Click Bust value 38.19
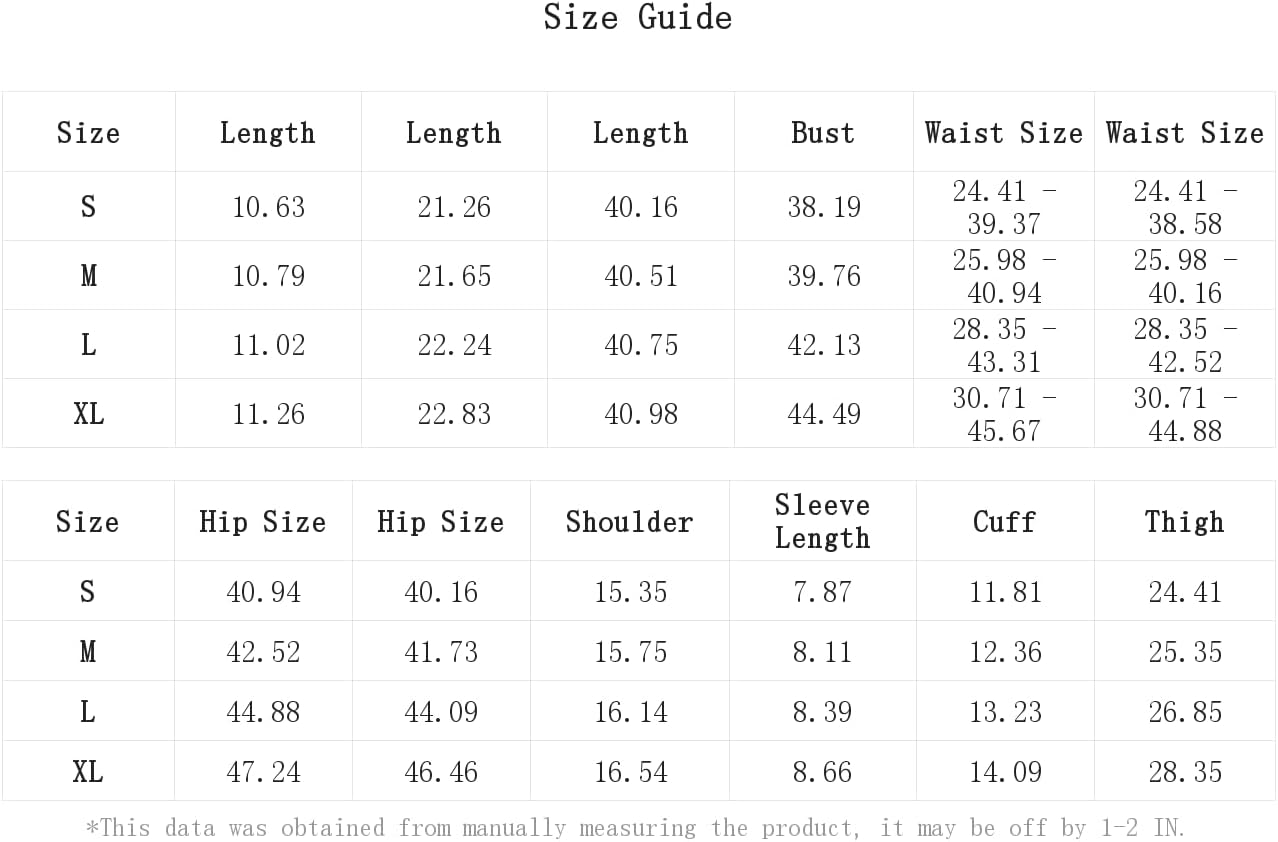The width and height of the screenshot is (1278, 842). pos(823,207)
